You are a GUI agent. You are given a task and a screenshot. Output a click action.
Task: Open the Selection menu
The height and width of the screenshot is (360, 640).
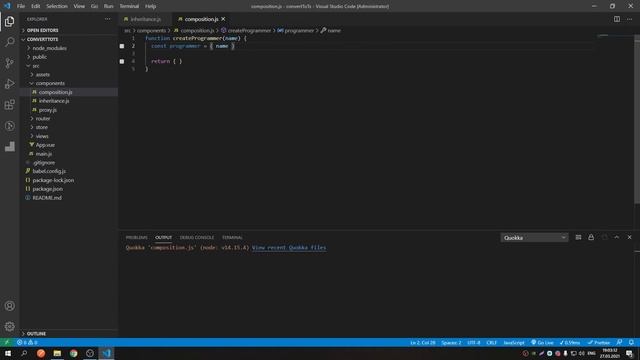57,6
